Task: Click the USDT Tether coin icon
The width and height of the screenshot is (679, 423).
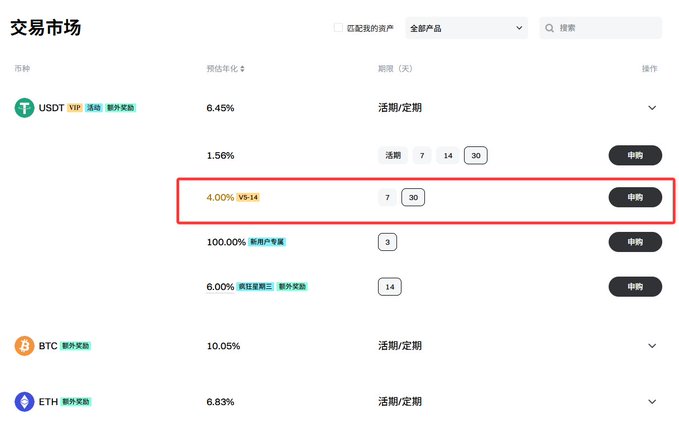Action: (x=24, y=108)
